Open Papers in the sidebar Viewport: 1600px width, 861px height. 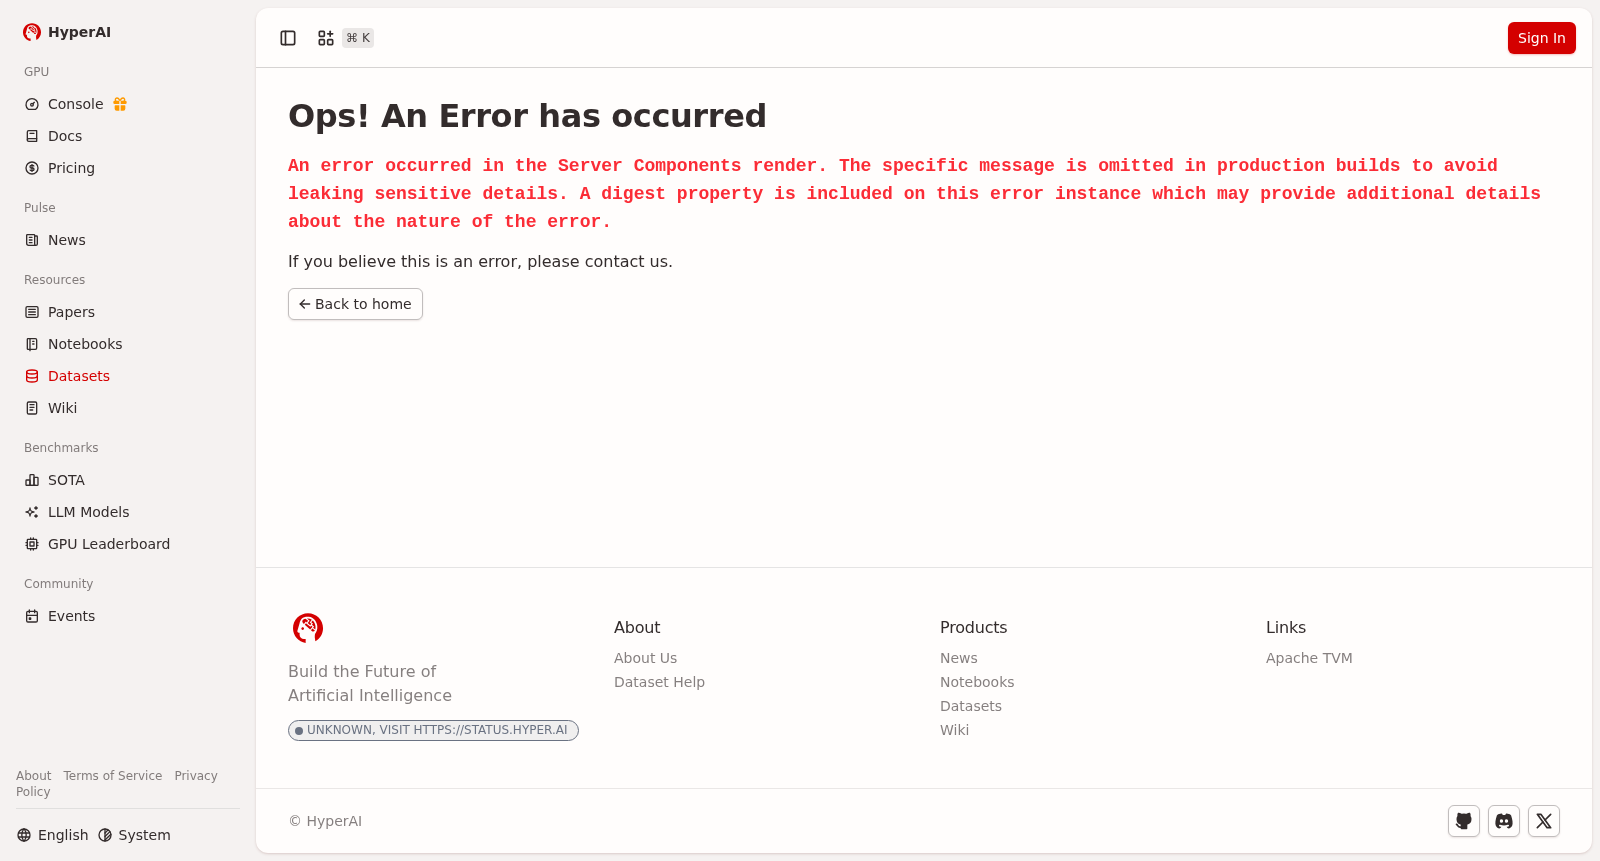click(x=128, y=312)
